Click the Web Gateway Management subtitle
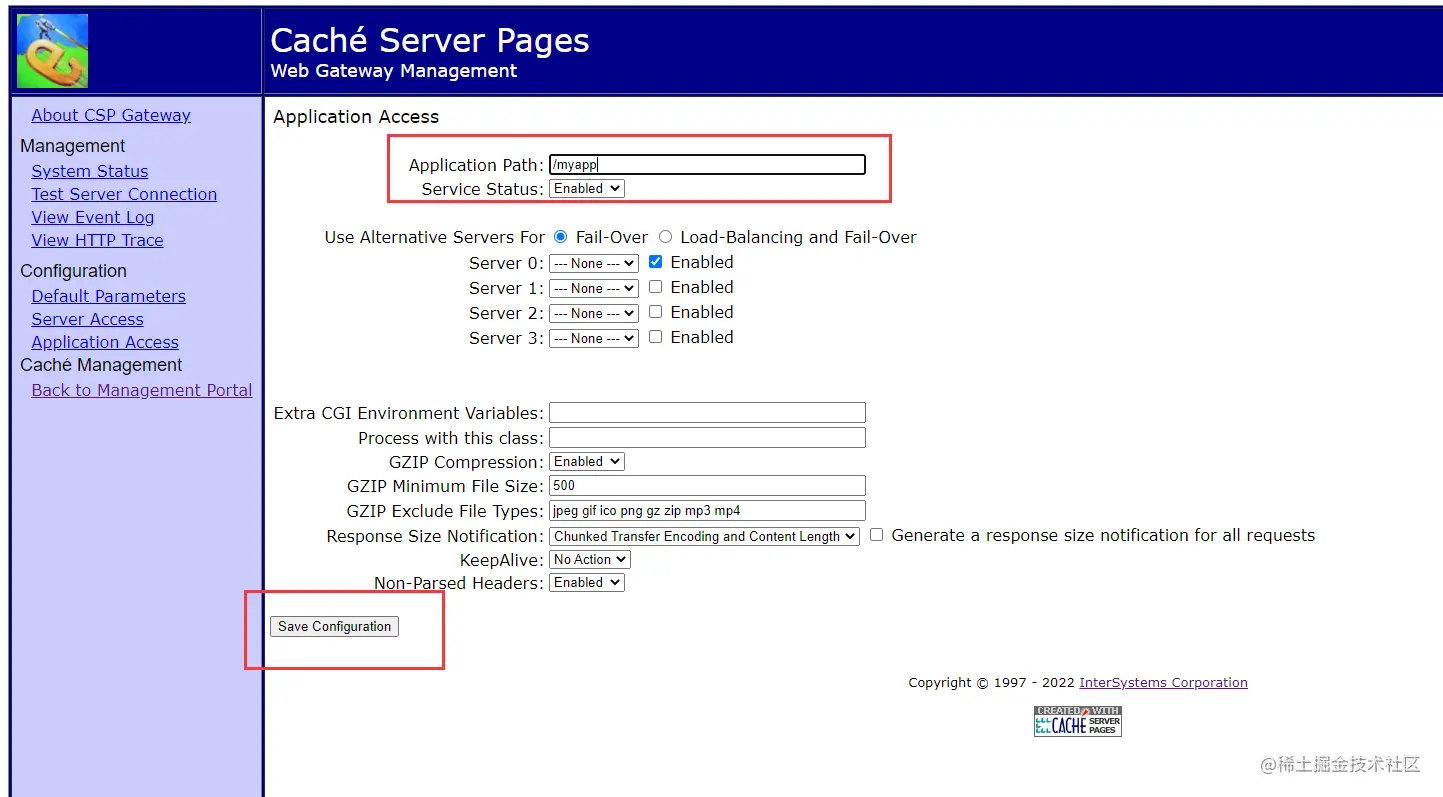 point(394,71)
